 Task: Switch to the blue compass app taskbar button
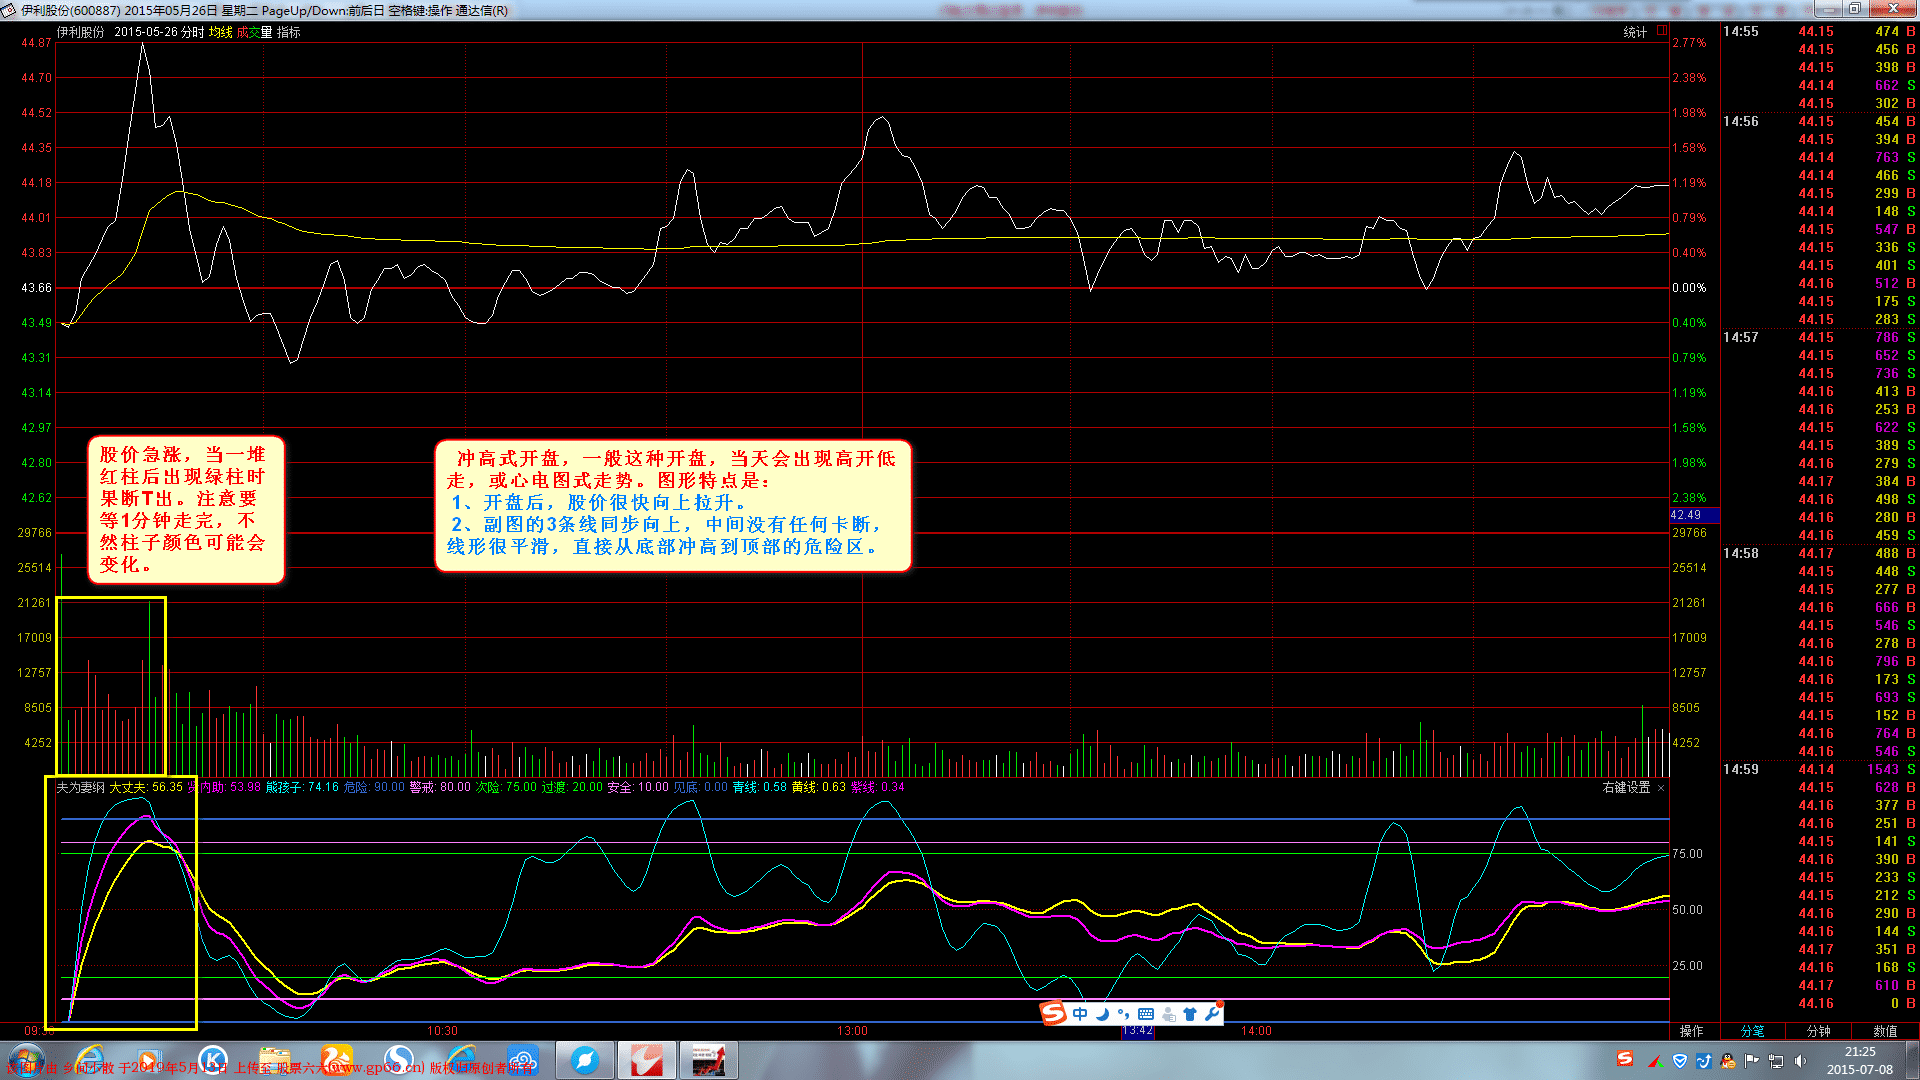585,1060
